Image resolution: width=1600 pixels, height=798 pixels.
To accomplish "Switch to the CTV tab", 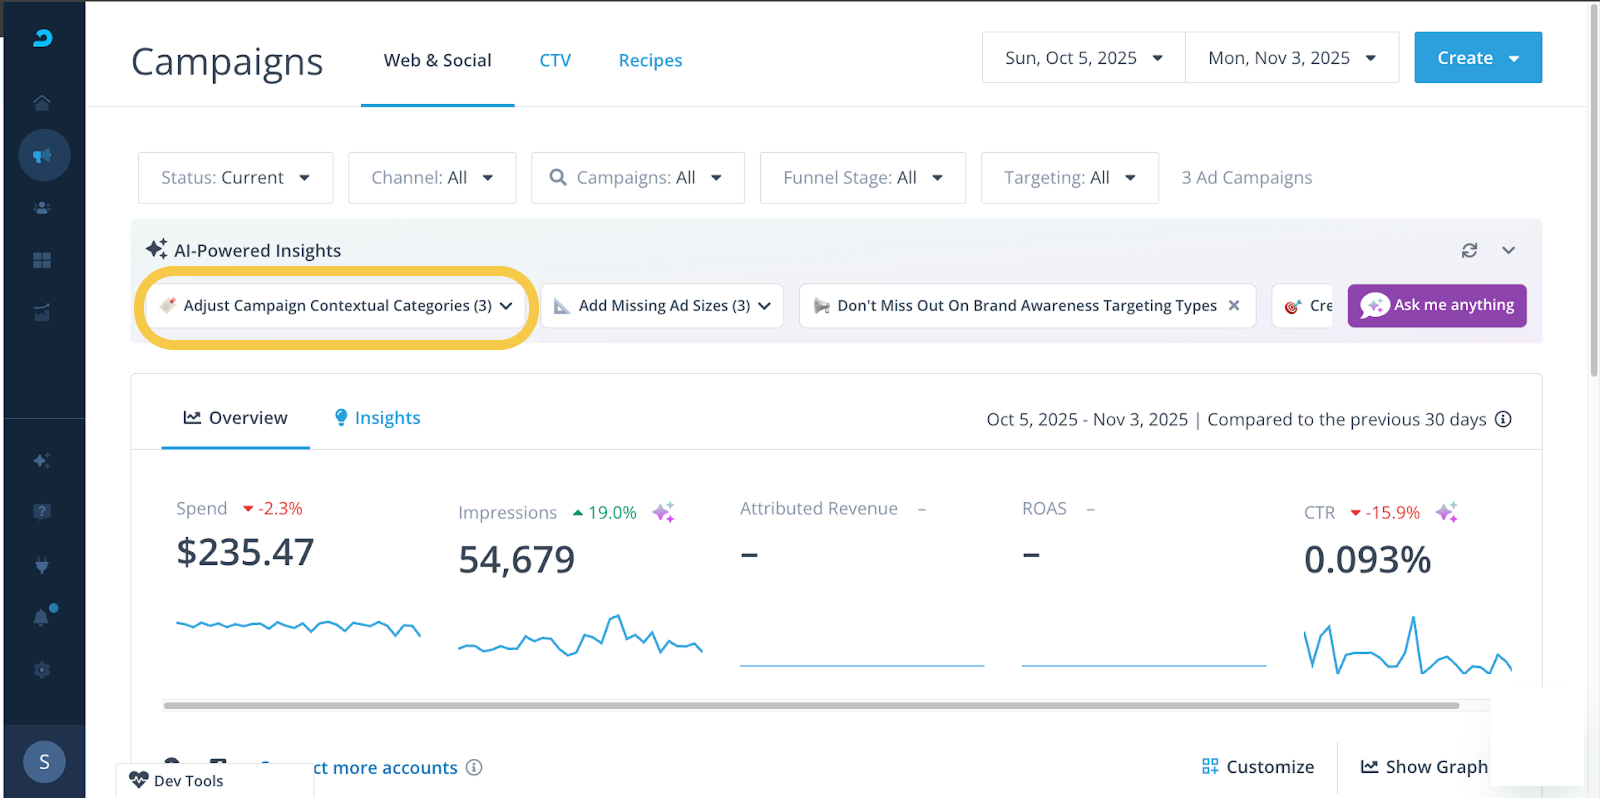I will coord(555,60).
